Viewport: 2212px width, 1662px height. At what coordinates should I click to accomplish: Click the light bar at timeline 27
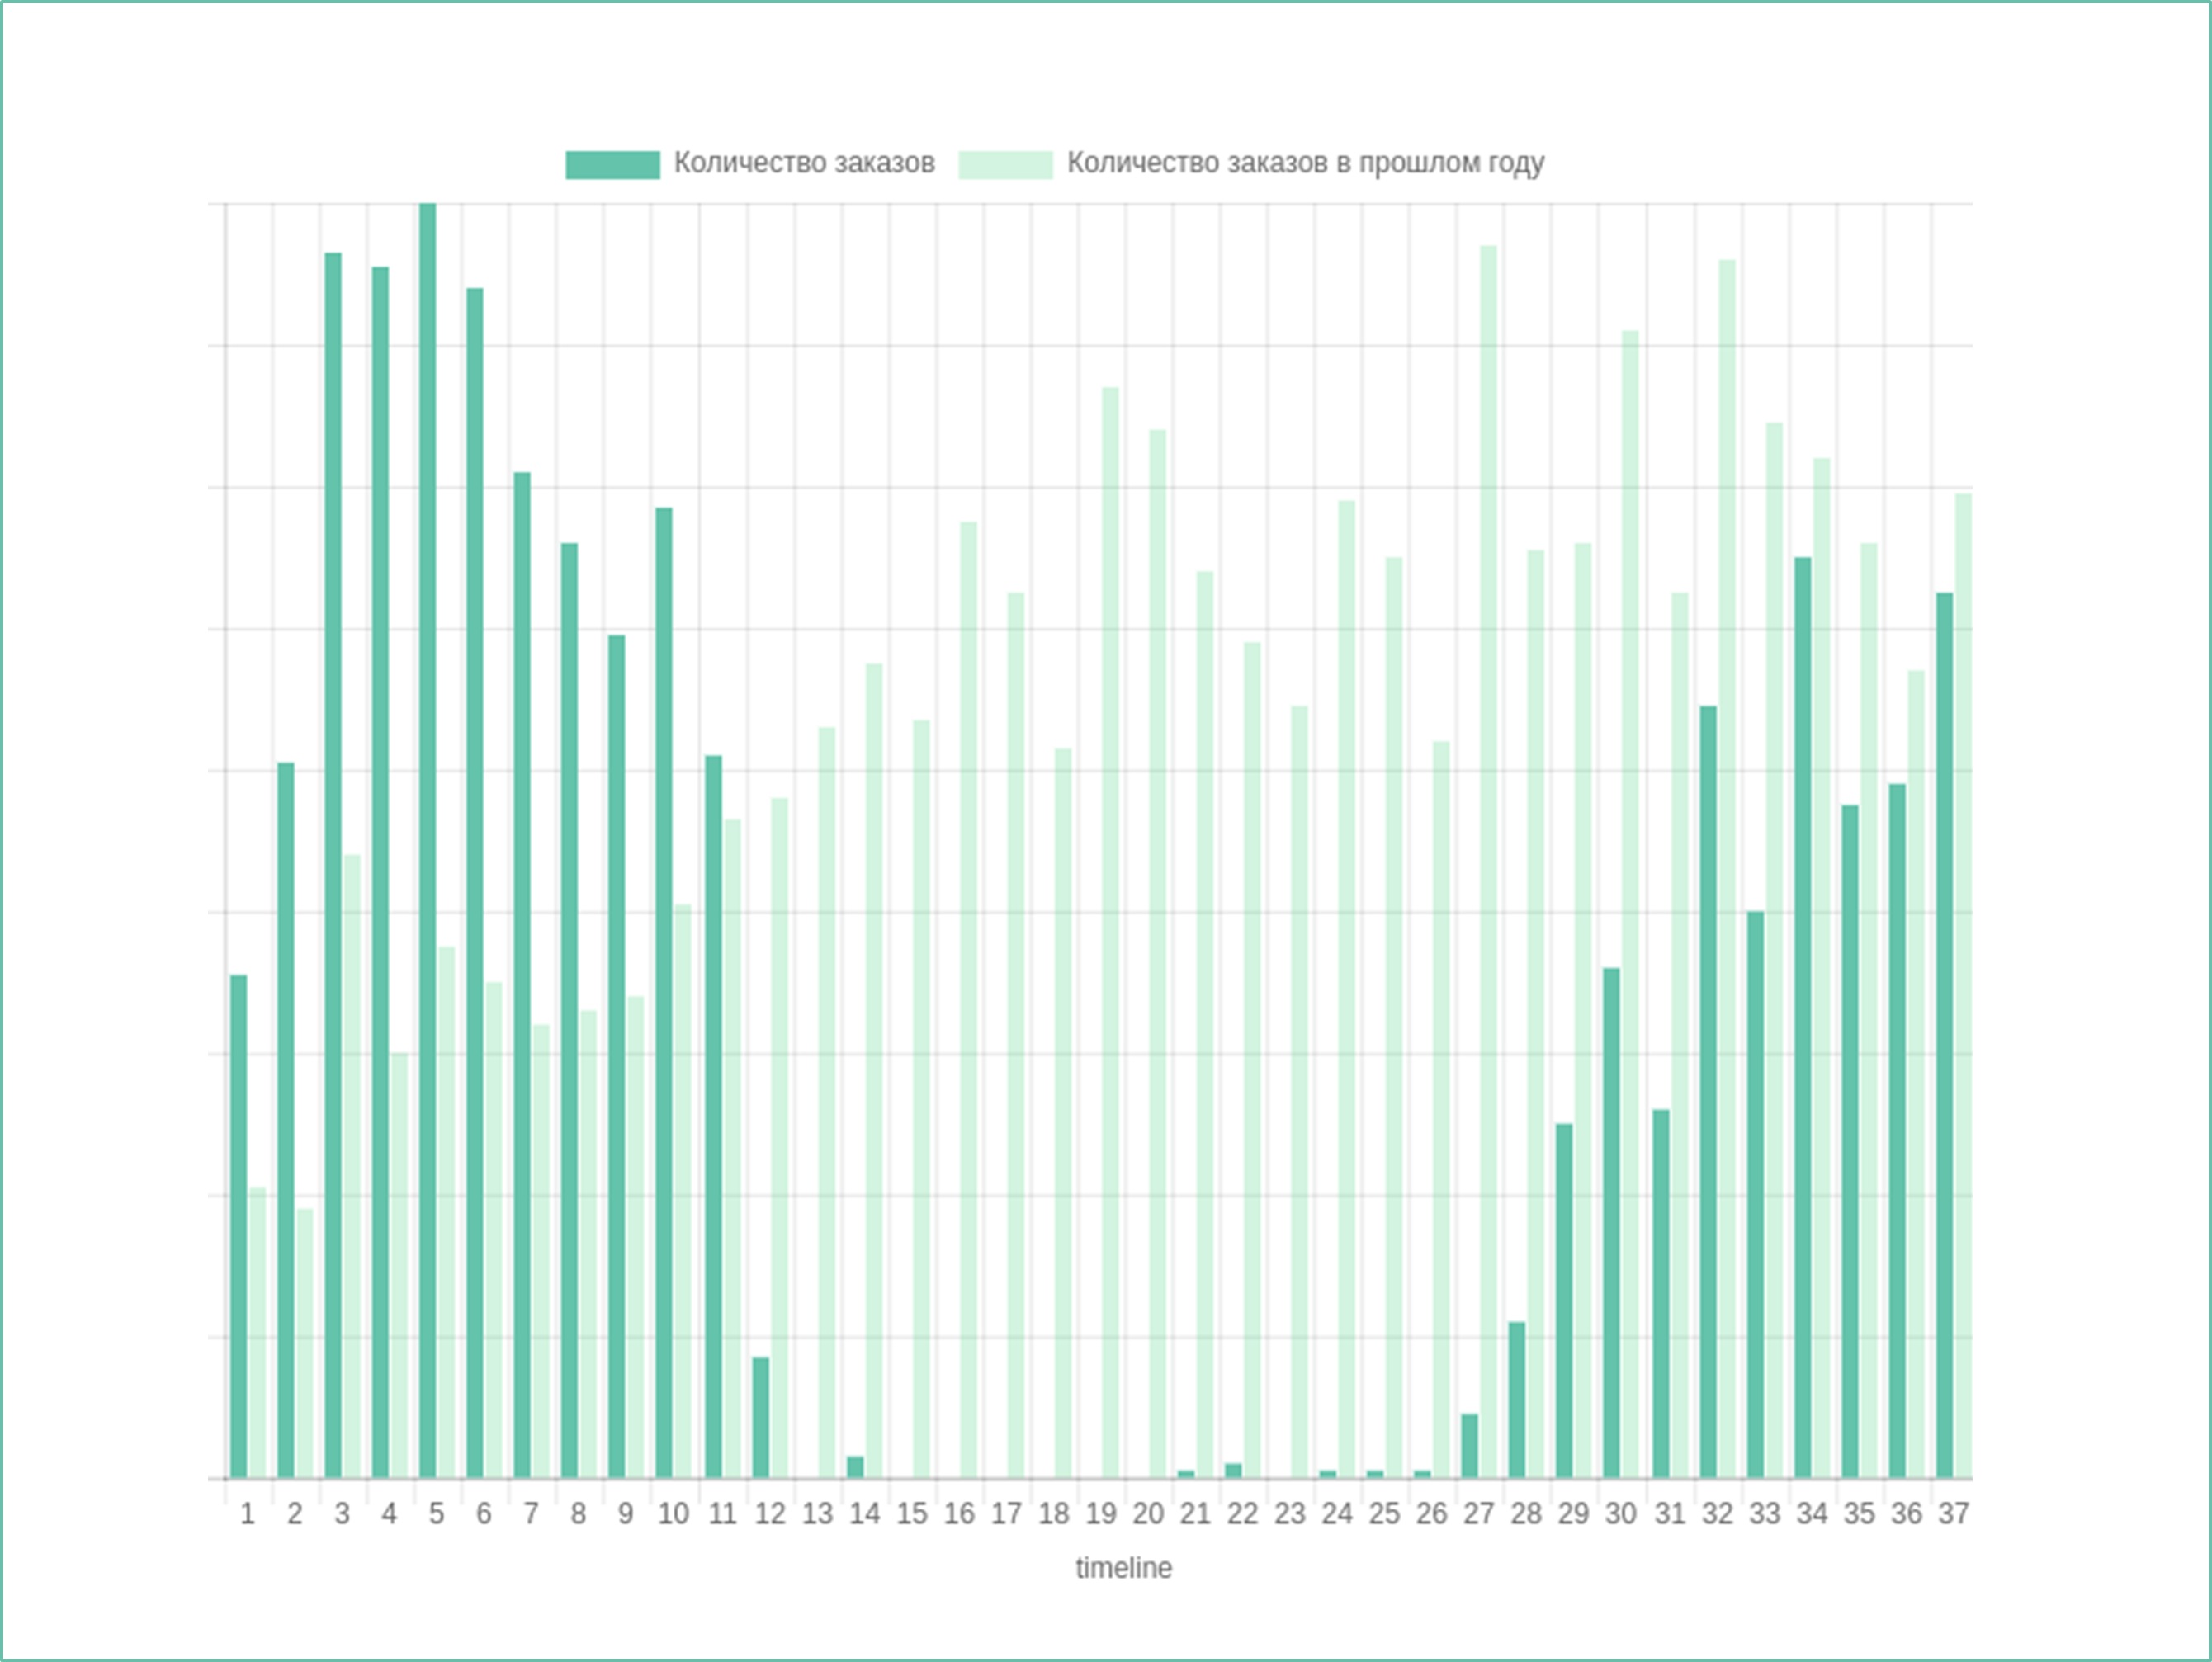(x=1489, y=860)
